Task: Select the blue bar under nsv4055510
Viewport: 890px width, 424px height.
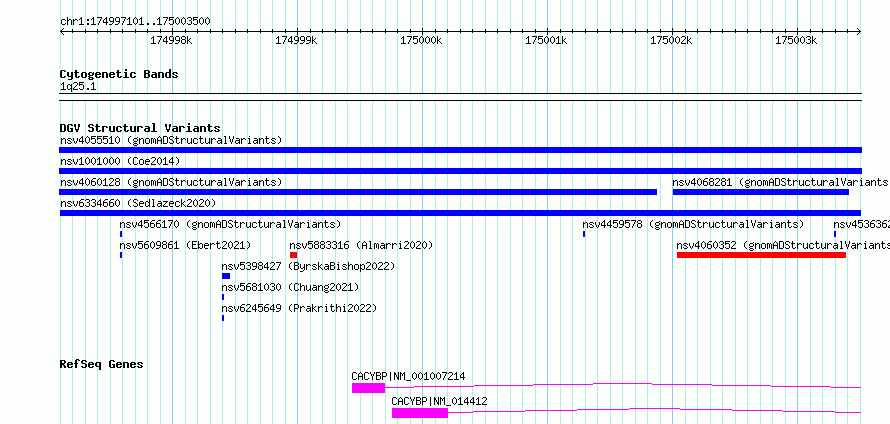Action: point(460,150)
